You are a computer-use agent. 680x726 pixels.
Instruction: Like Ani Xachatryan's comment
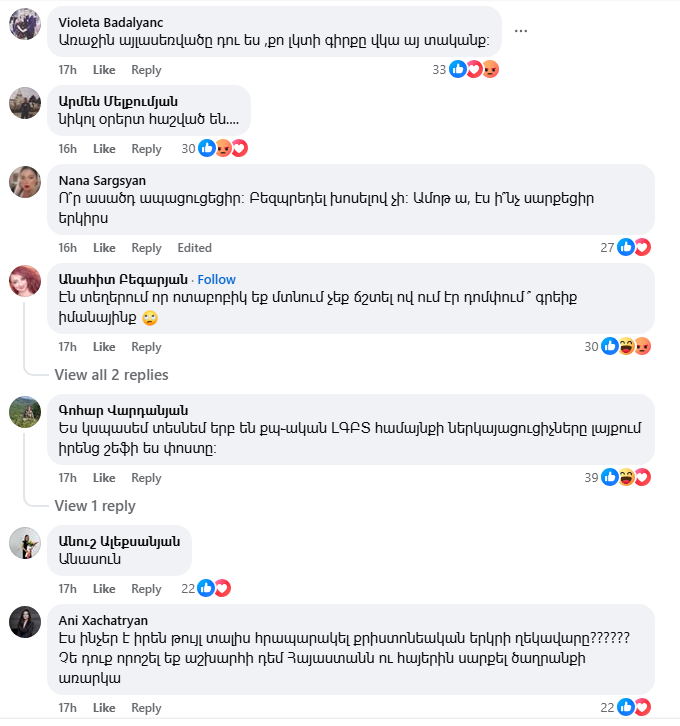click(104, 708)
